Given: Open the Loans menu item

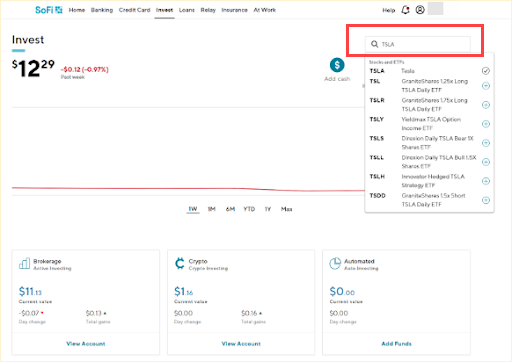Looking at the screenshot, I should [187, 10].
